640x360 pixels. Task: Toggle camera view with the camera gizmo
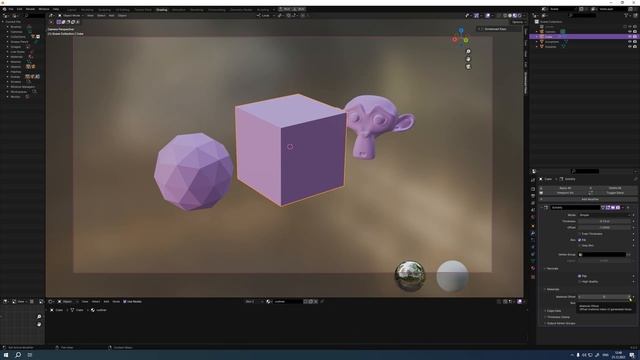tap(468, 66)
